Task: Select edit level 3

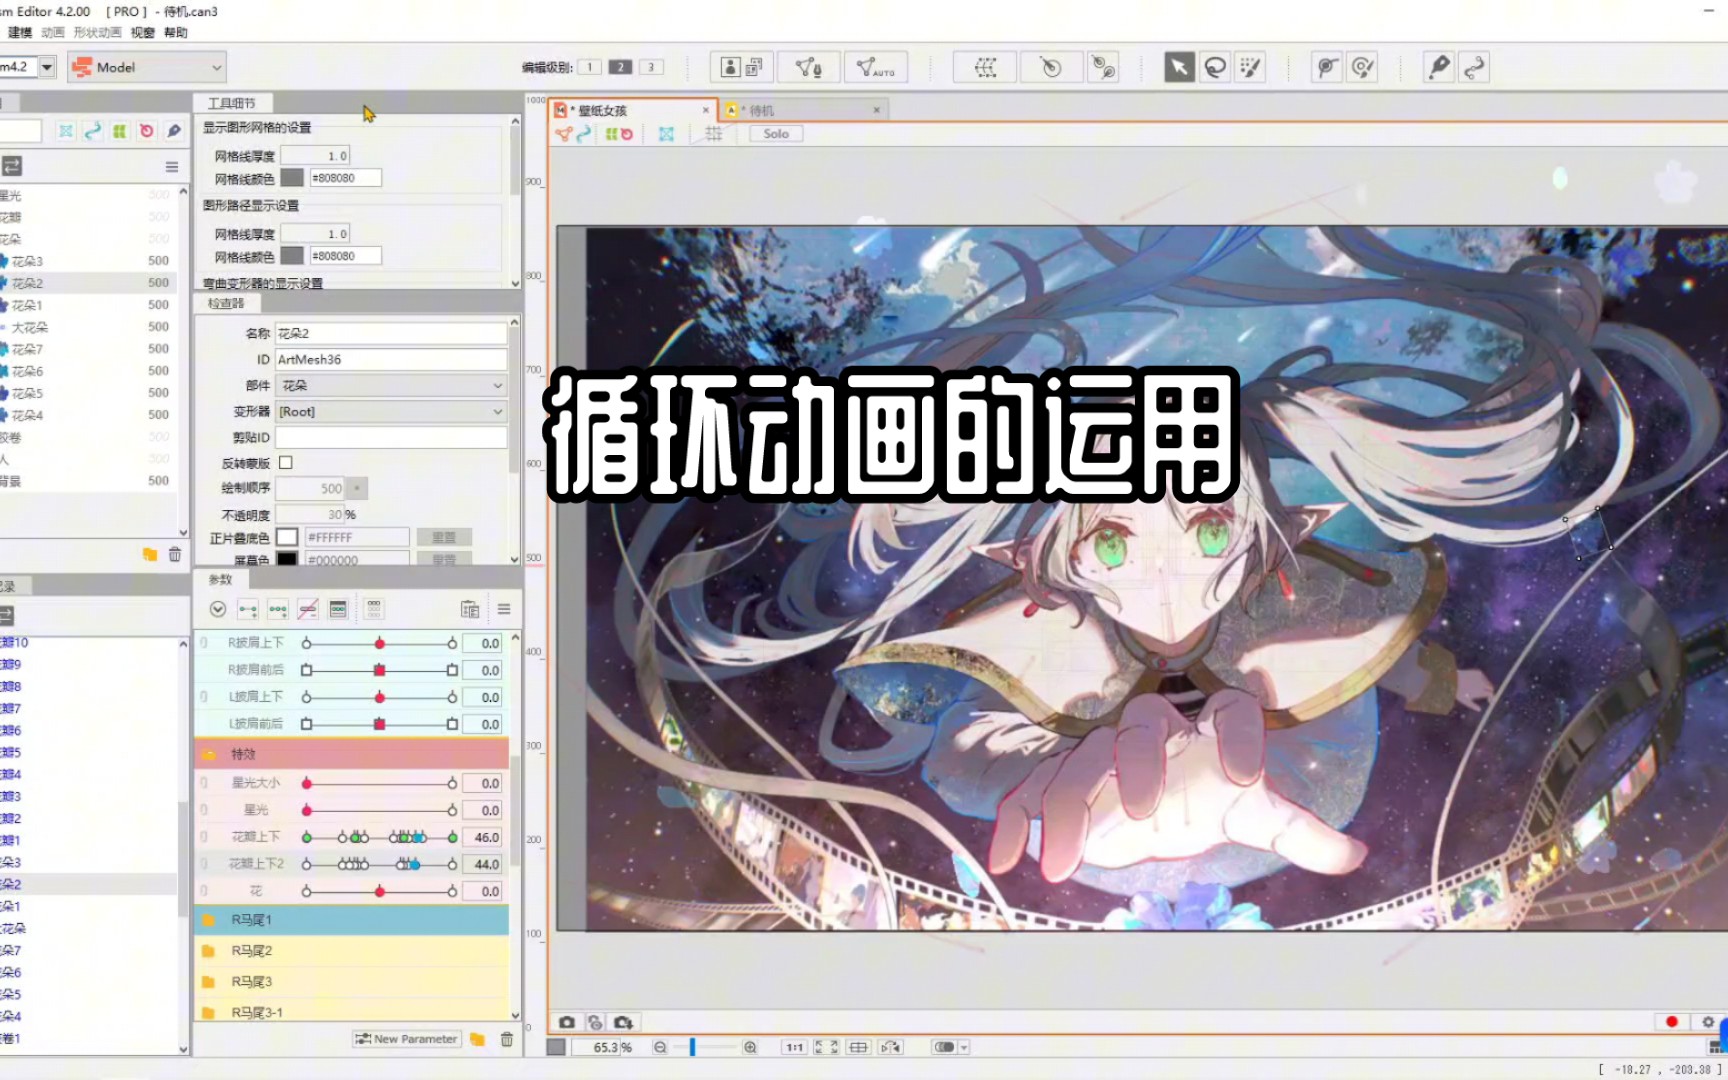Action: coord(651,67)
